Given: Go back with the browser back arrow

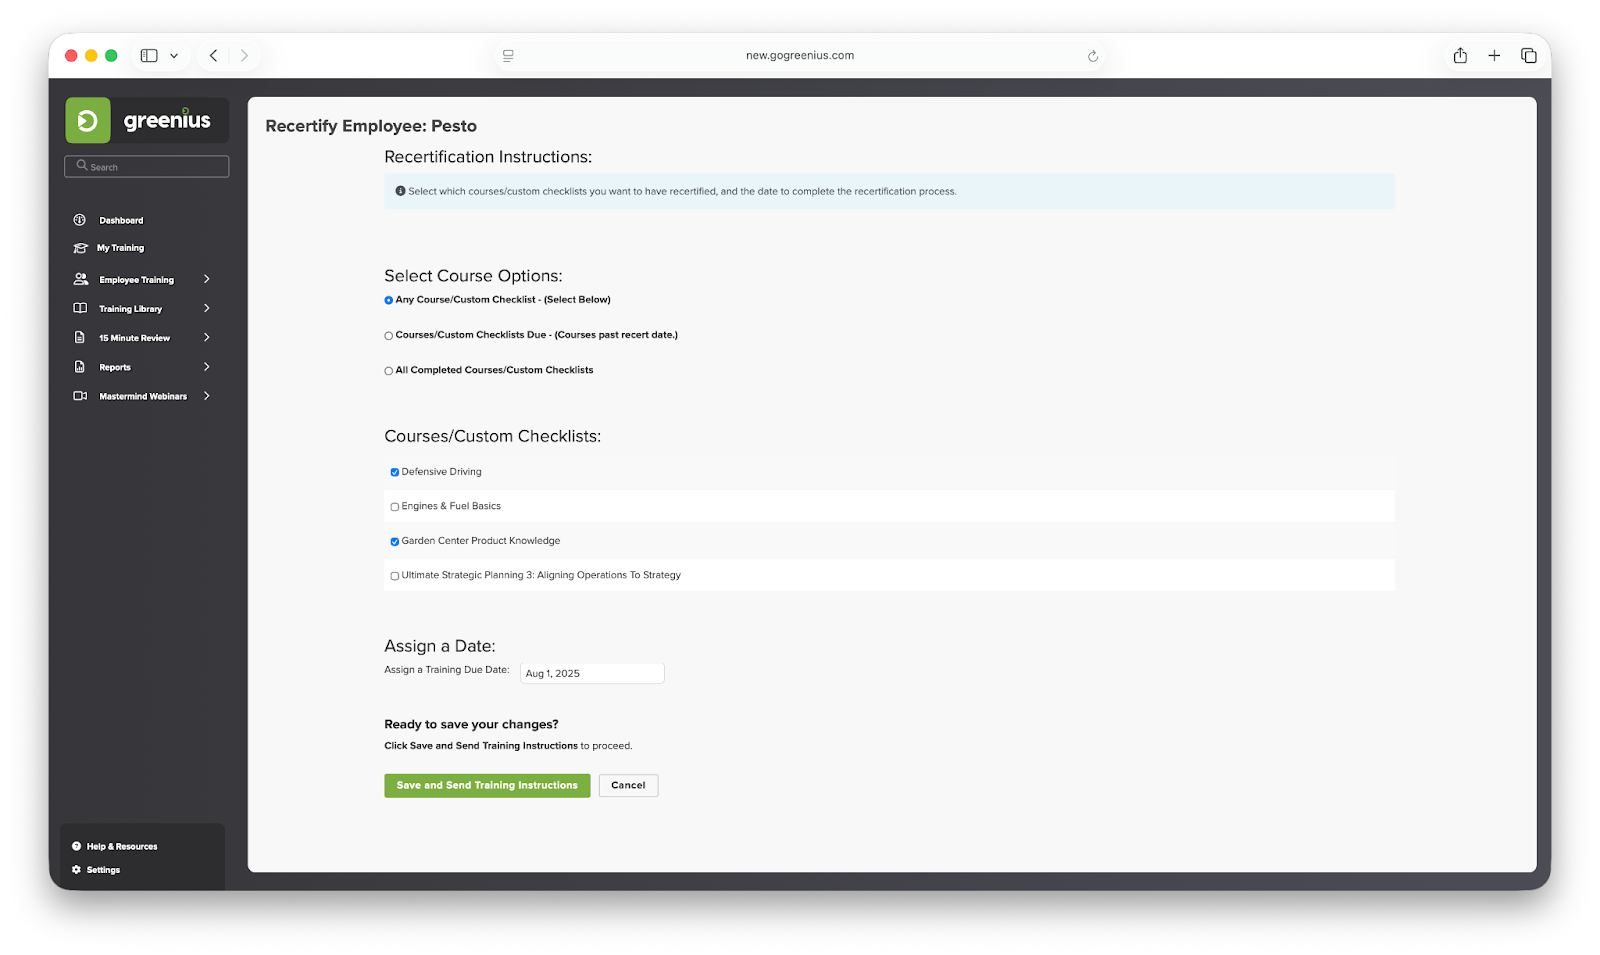Looking at the screenshot, I should (x=213, y=56).
